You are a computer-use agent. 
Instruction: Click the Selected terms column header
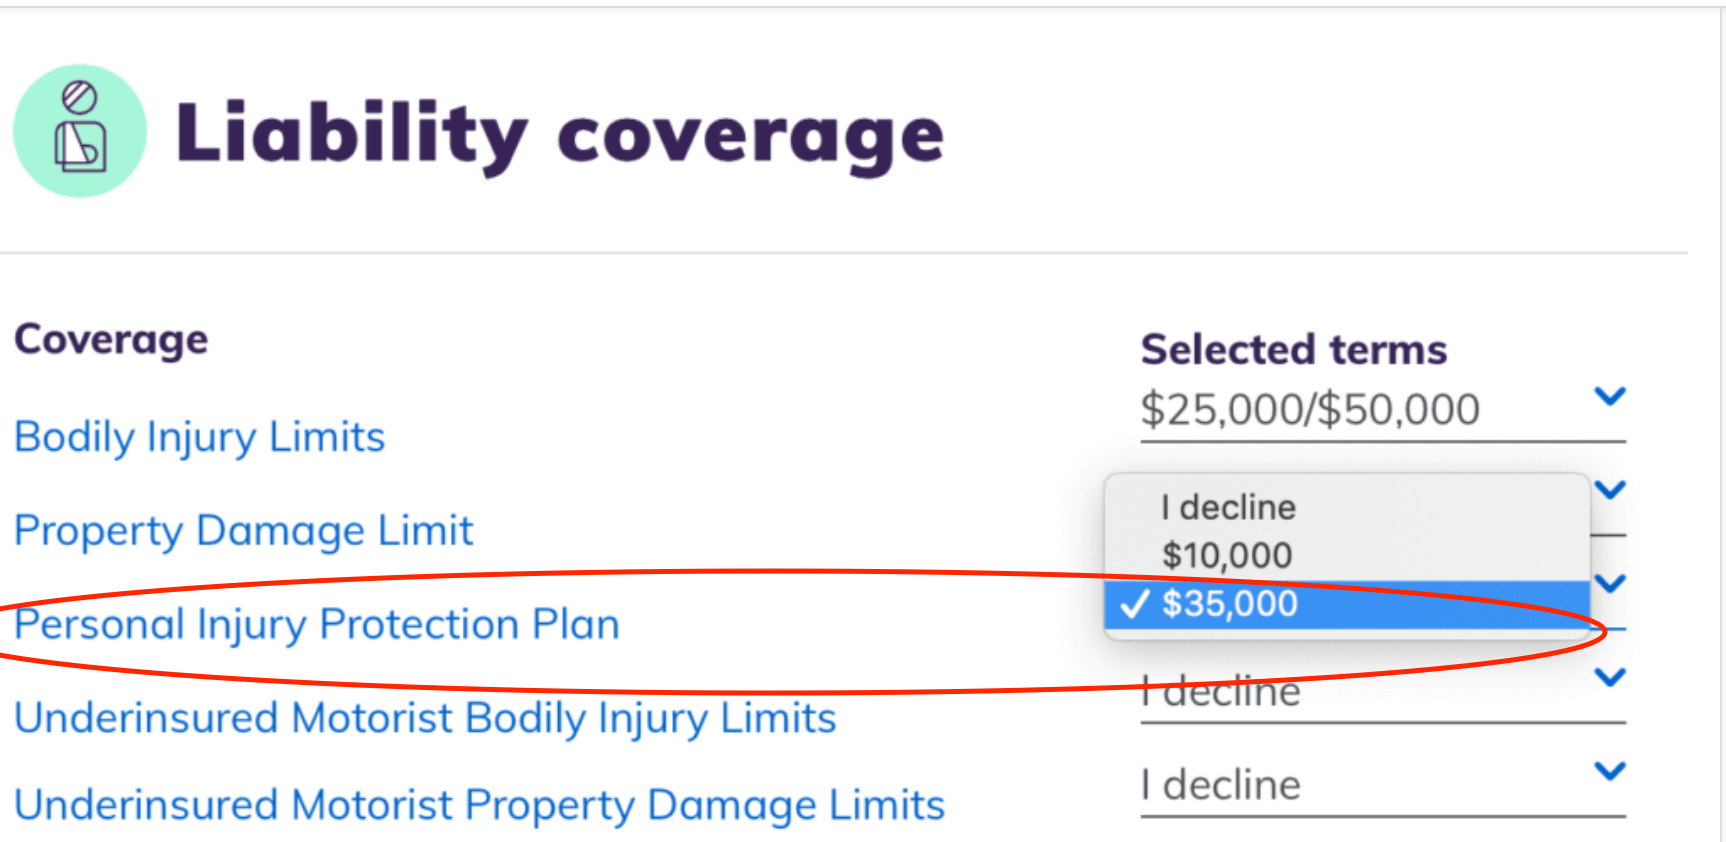1294,350
